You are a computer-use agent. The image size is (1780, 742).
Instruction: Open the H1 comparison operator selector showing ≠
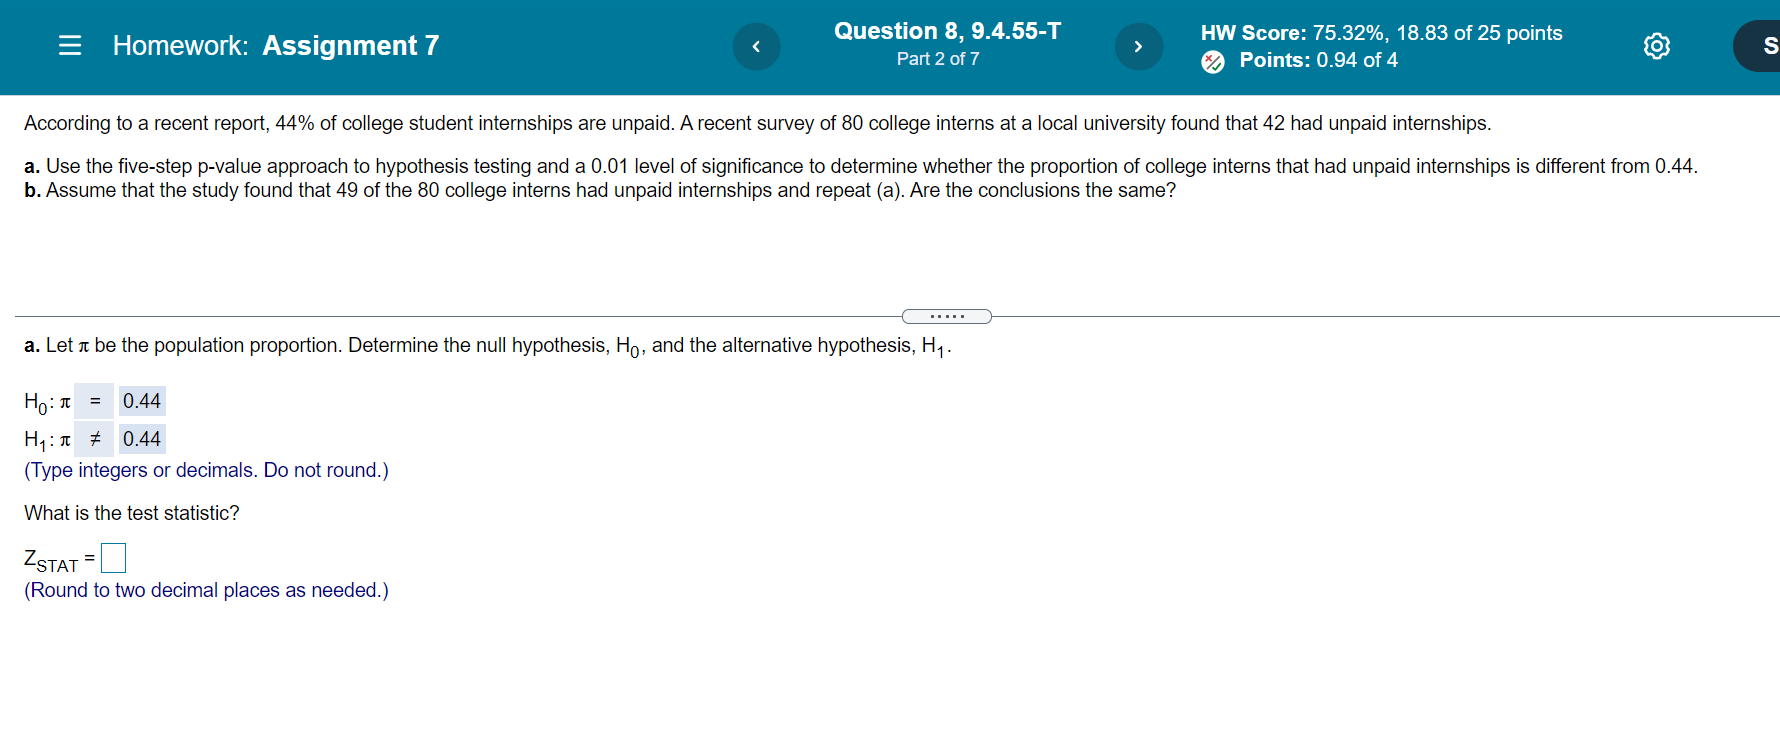point(94,438)
